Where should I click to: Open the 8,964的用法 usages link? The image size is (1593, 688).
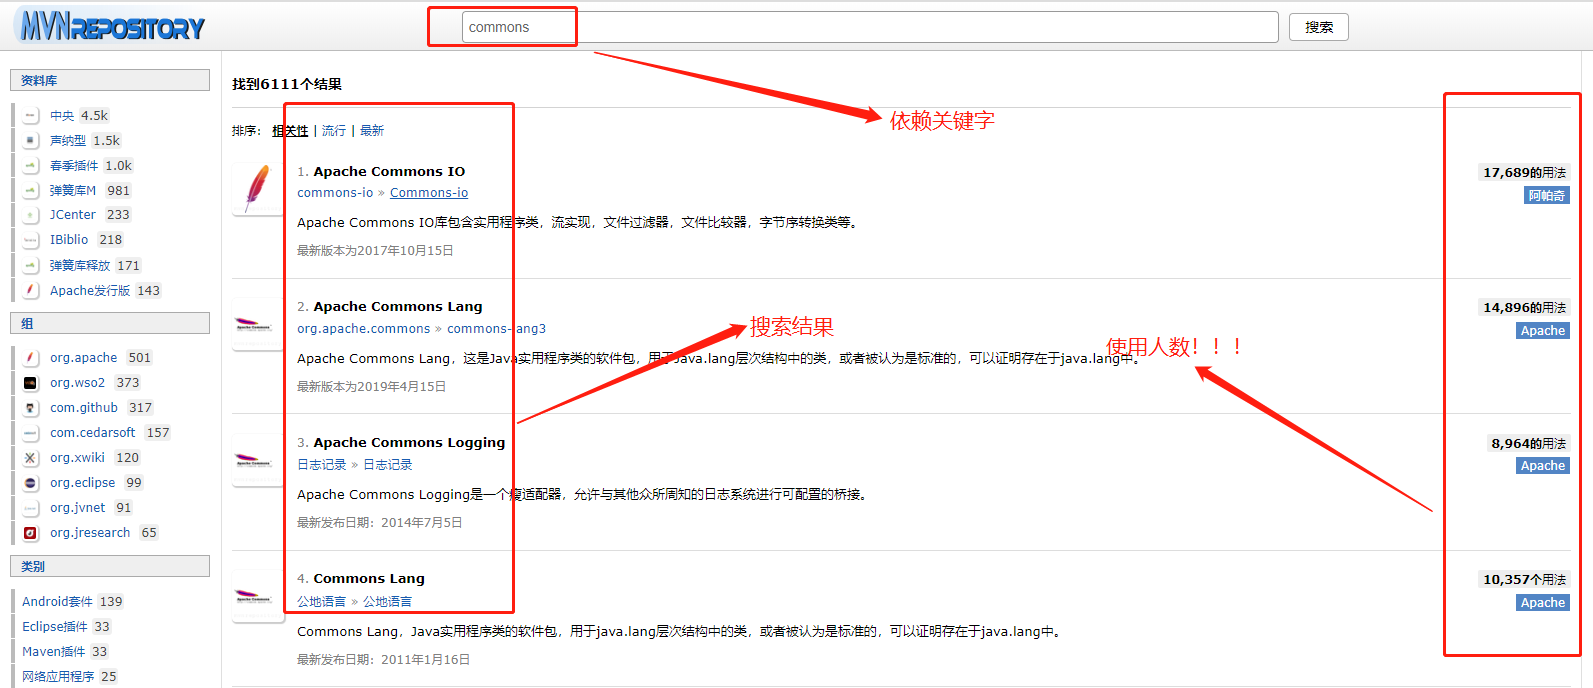(1528, 444)
